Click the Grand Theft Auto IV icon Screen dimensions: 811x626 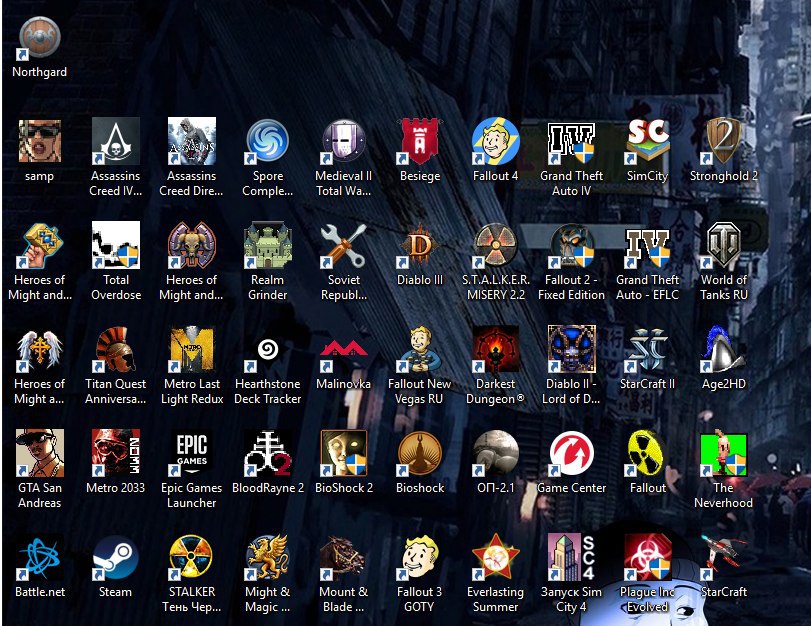pyautogui.click(x=572, y=141)
